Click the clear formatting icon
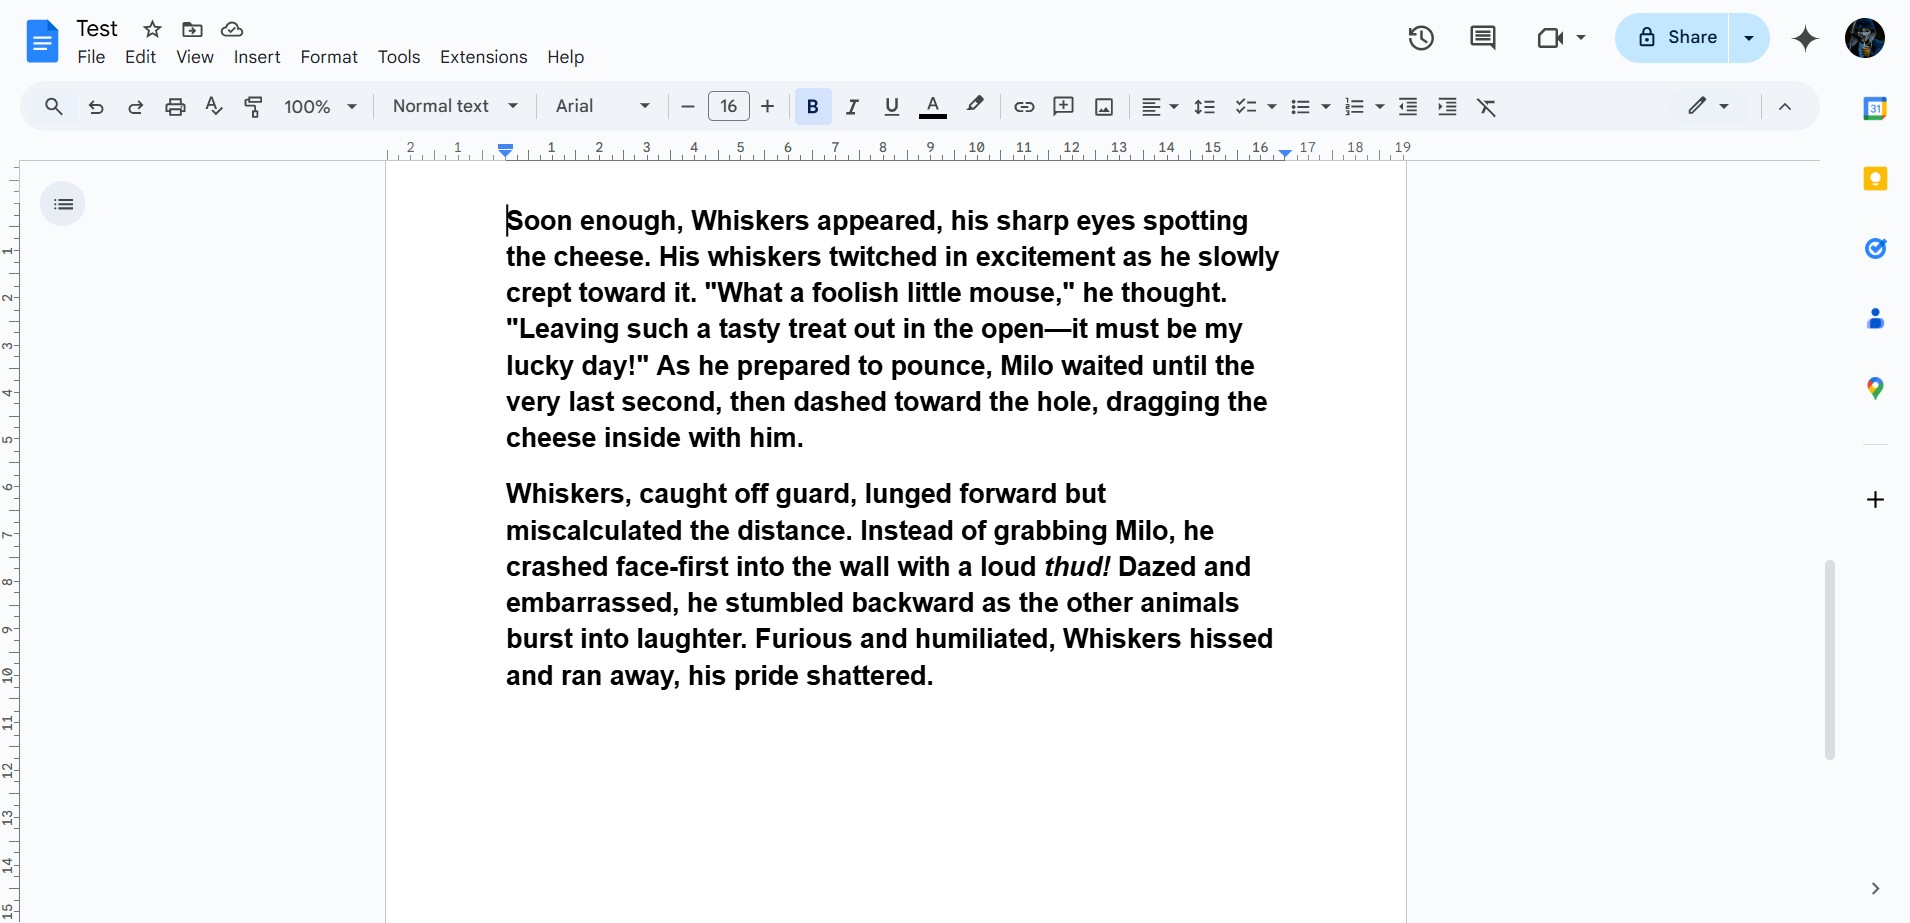The image size is (1910, 923). pyautogui.click(x=1487, y=107)
